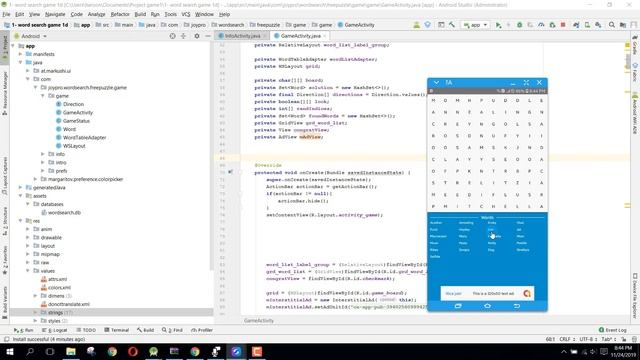Viewport: 640px width, 360px height.
Task: Click emulator back navigation button
Action: point(517,306)
